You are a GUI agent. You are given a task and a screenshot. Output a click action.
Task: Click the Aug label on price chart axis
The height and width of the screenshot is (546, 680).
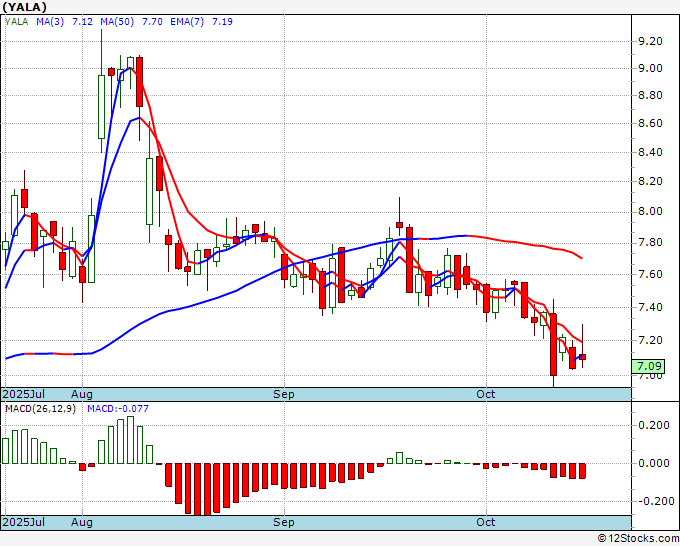[x=82, y=394]
